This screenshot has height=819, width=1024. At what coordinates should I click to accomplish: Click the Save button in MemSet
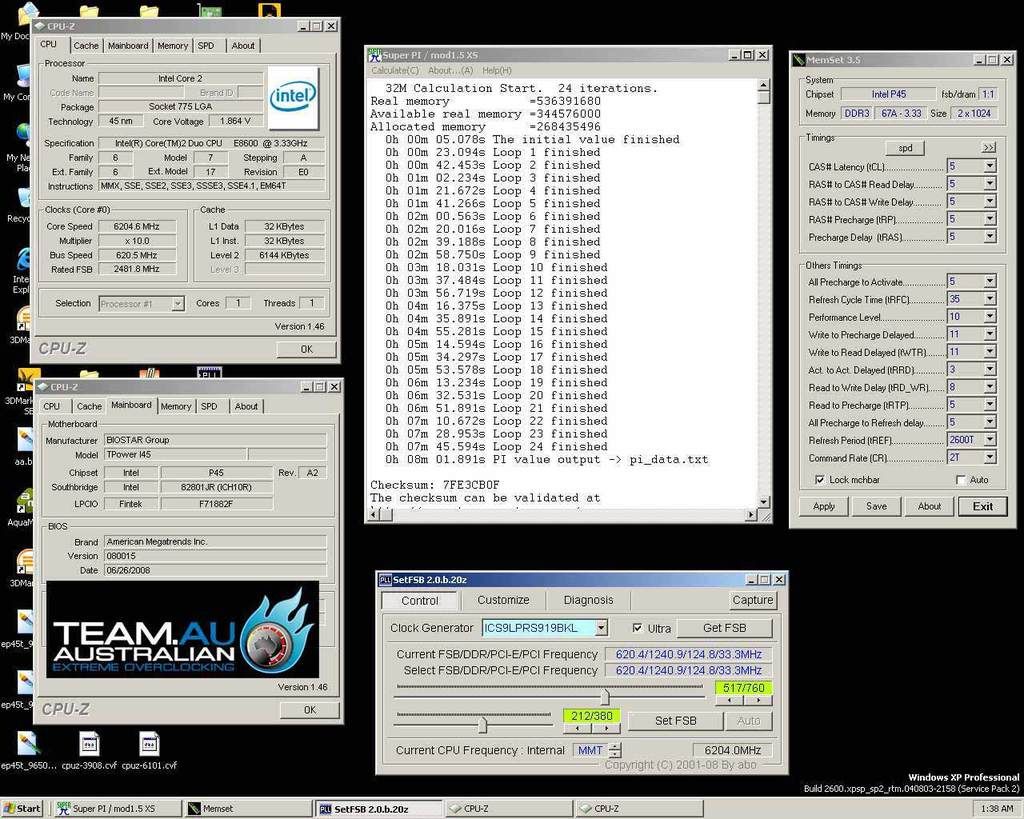(x=876, y=506)
